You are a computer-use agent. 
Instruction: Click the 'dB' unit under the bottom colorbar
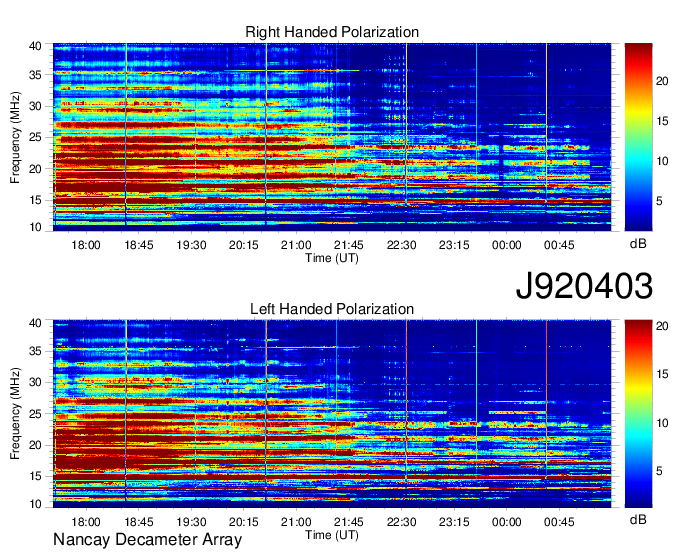(638, 520)
